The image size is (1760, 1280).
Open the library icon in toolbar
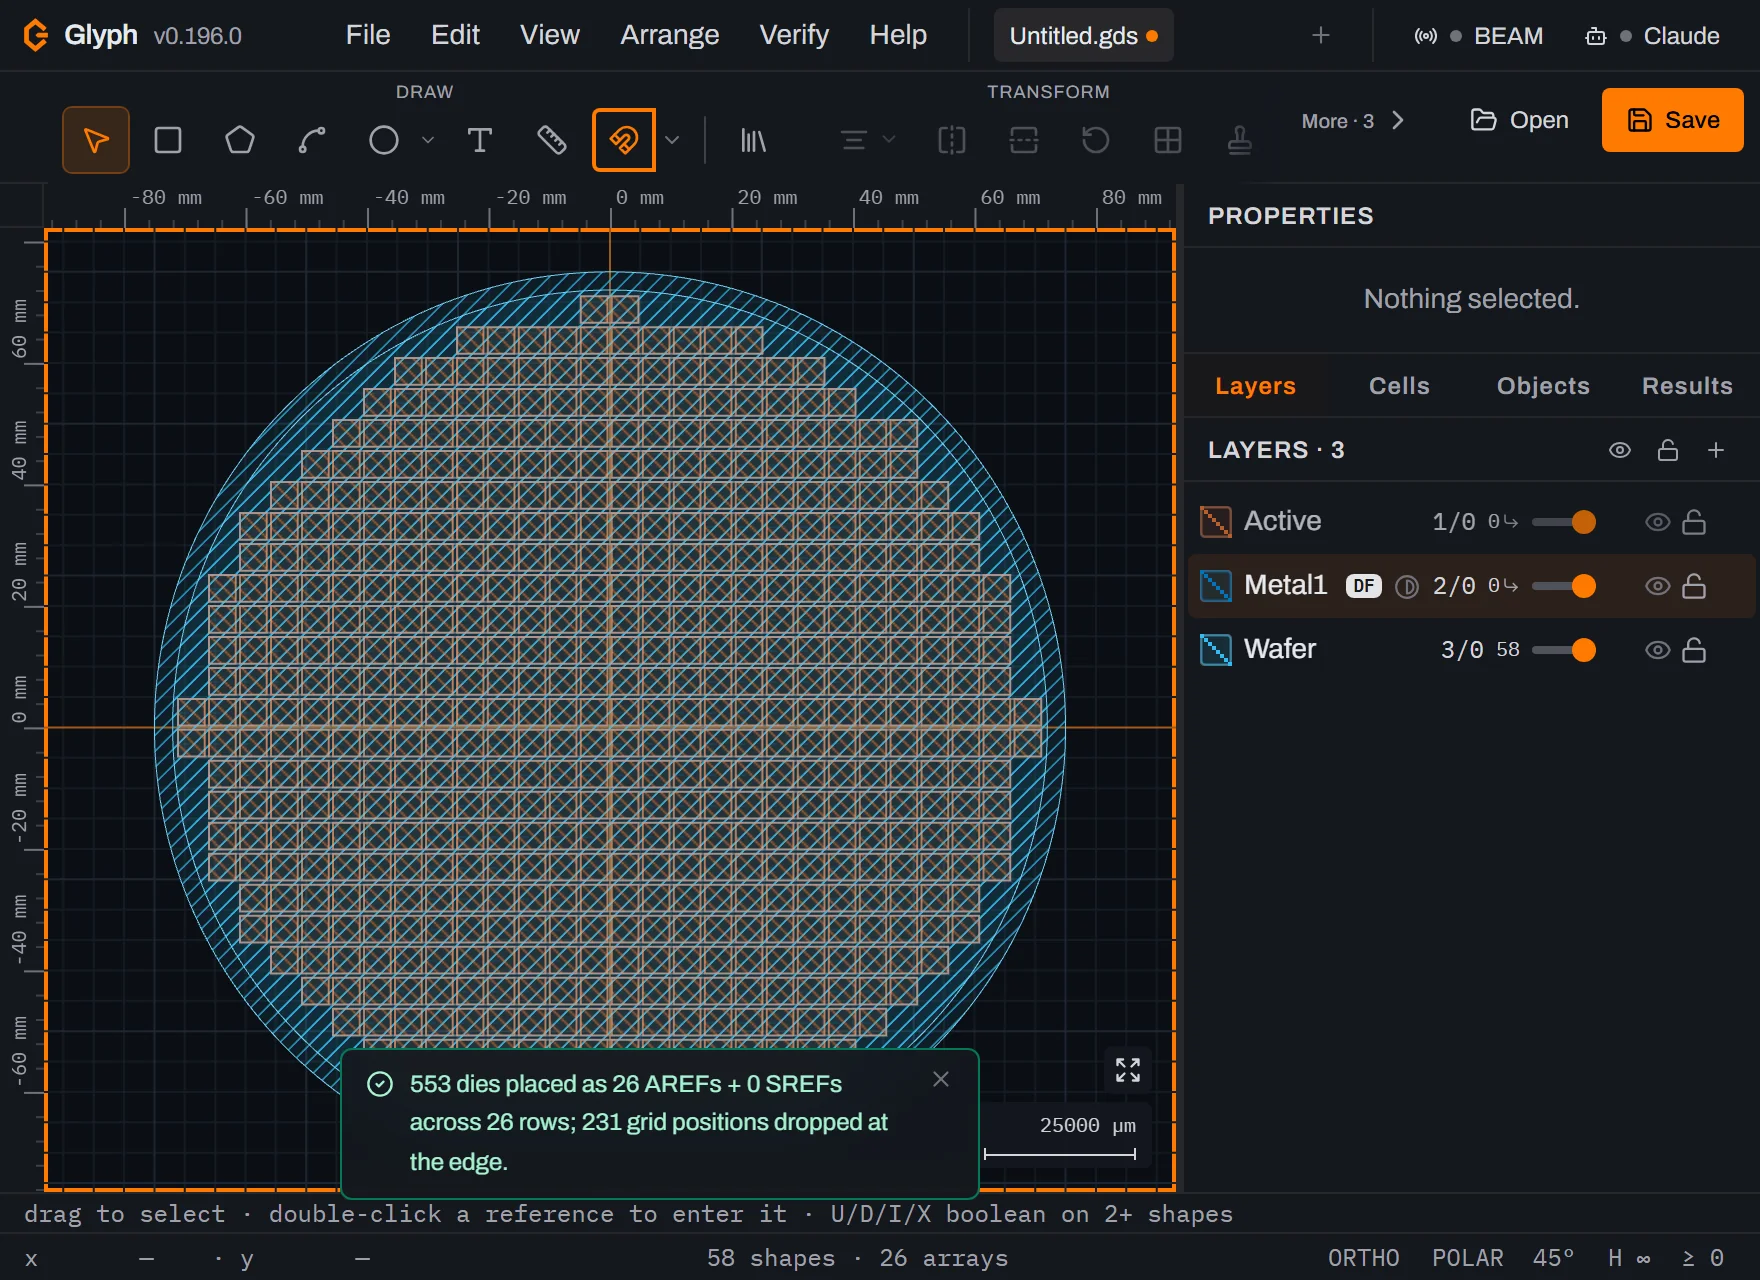click(753, 140)
